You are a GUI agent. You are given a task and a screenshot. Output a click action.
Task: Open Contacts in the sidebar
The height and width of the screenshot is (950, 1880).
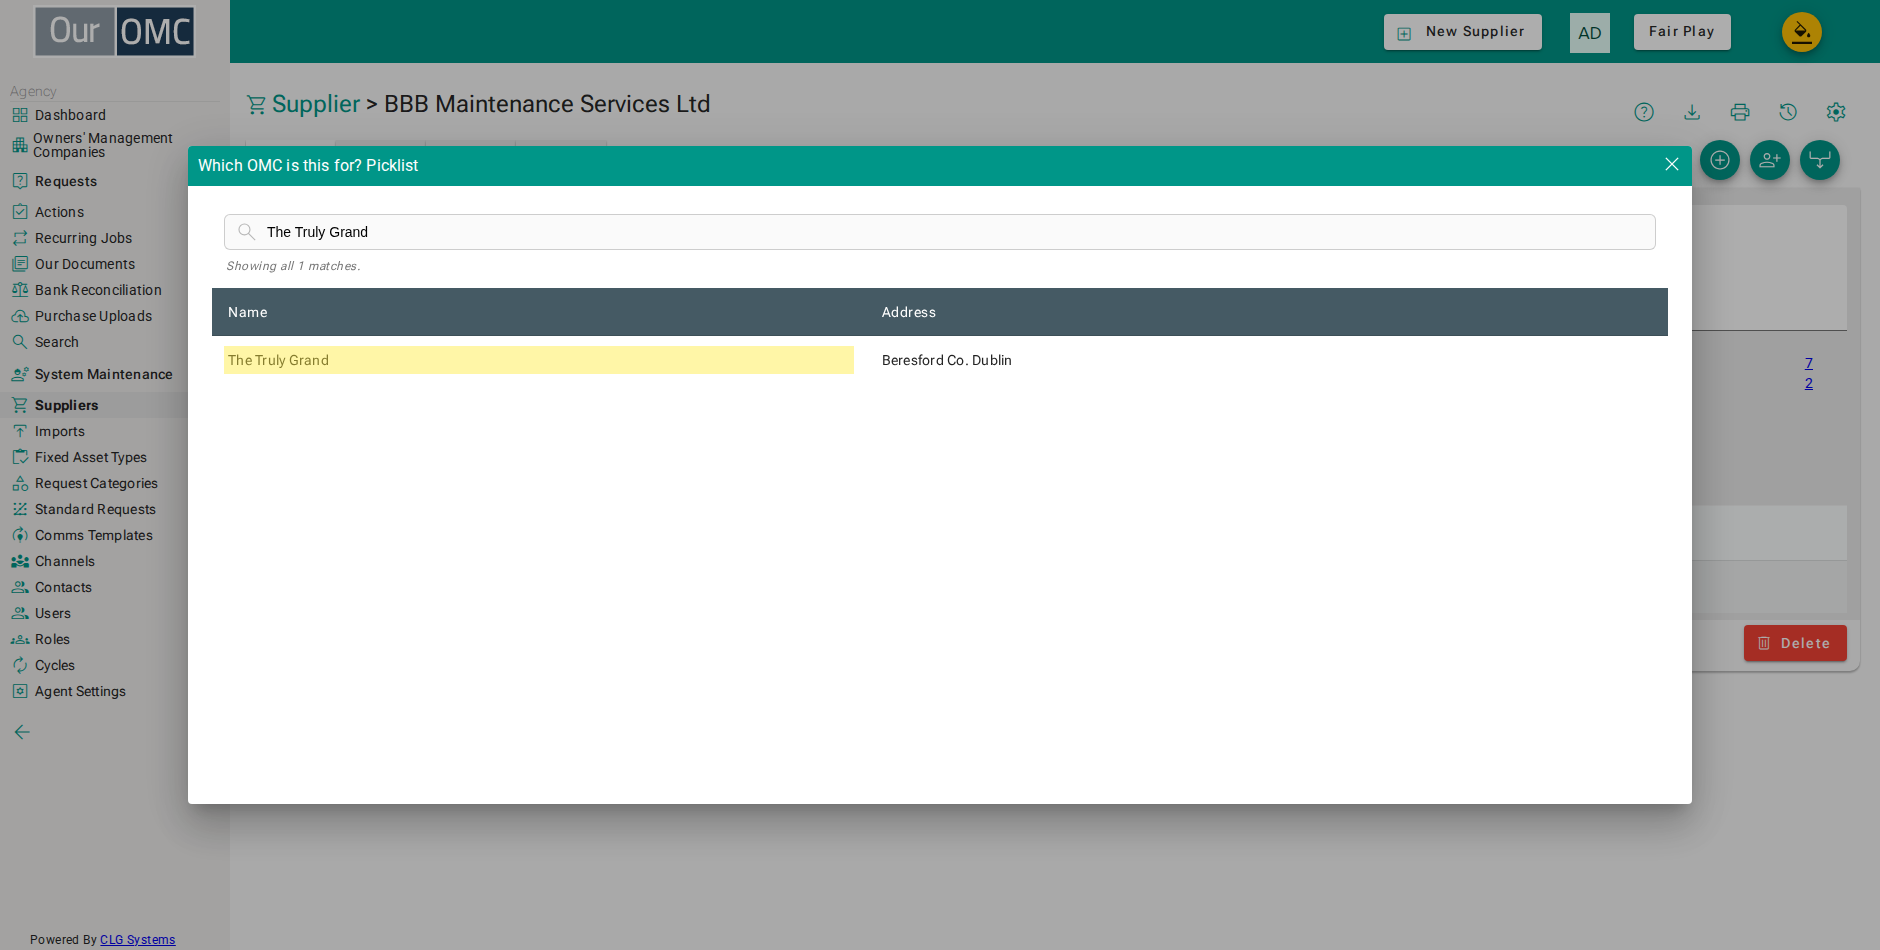[x=63, y=587]
